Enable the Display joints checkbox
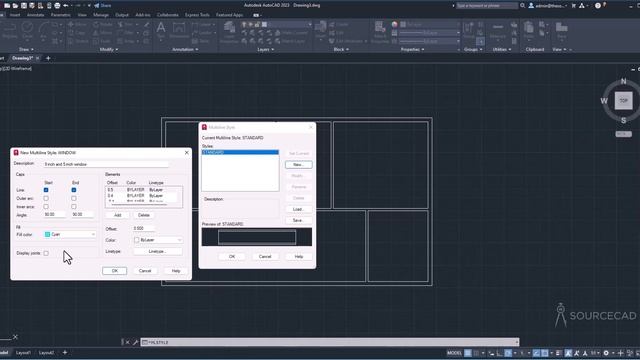 coord(46,253)
